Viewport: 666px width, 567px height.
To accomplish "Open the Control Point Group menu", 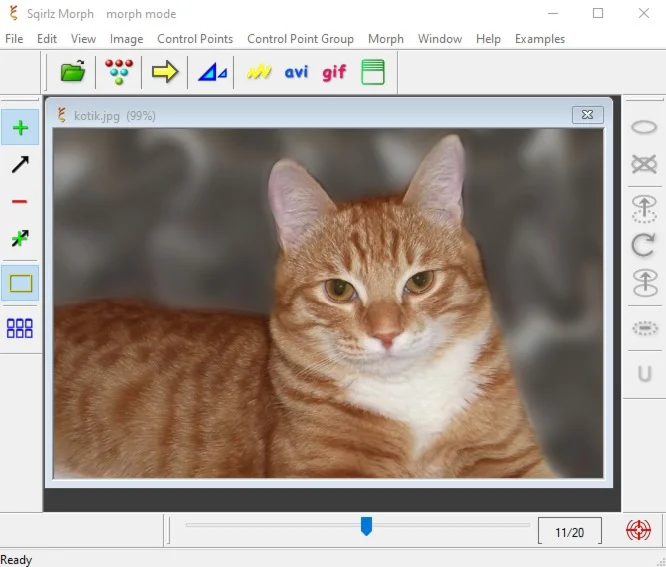I will pyautogui.click(x=300, y=39).
